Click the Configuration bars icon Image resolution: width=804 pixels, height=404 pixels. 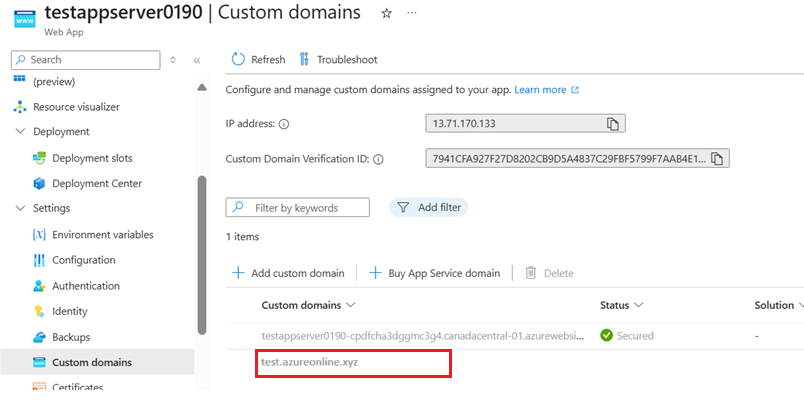(39, 260)
